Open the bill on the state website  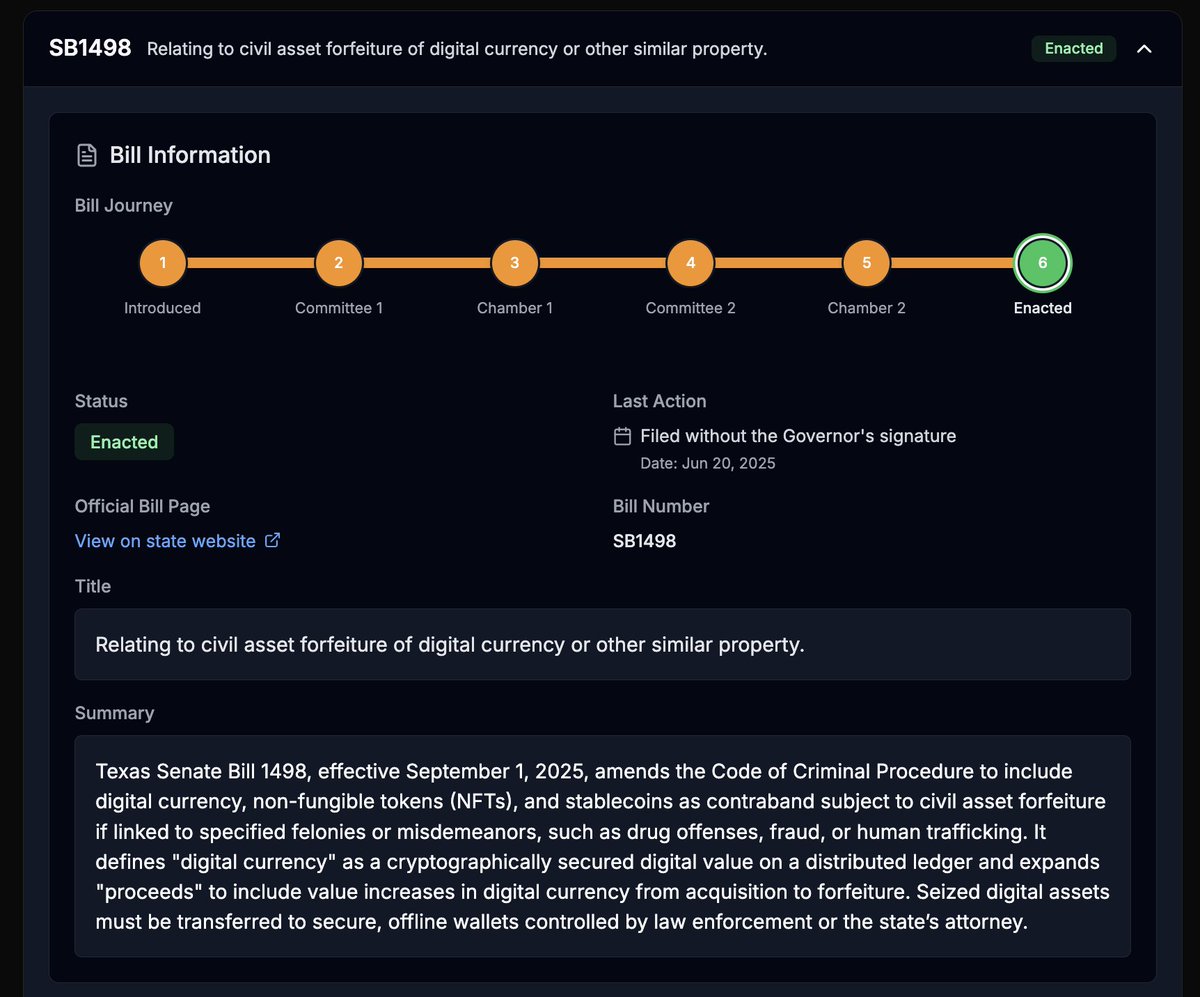166,540
